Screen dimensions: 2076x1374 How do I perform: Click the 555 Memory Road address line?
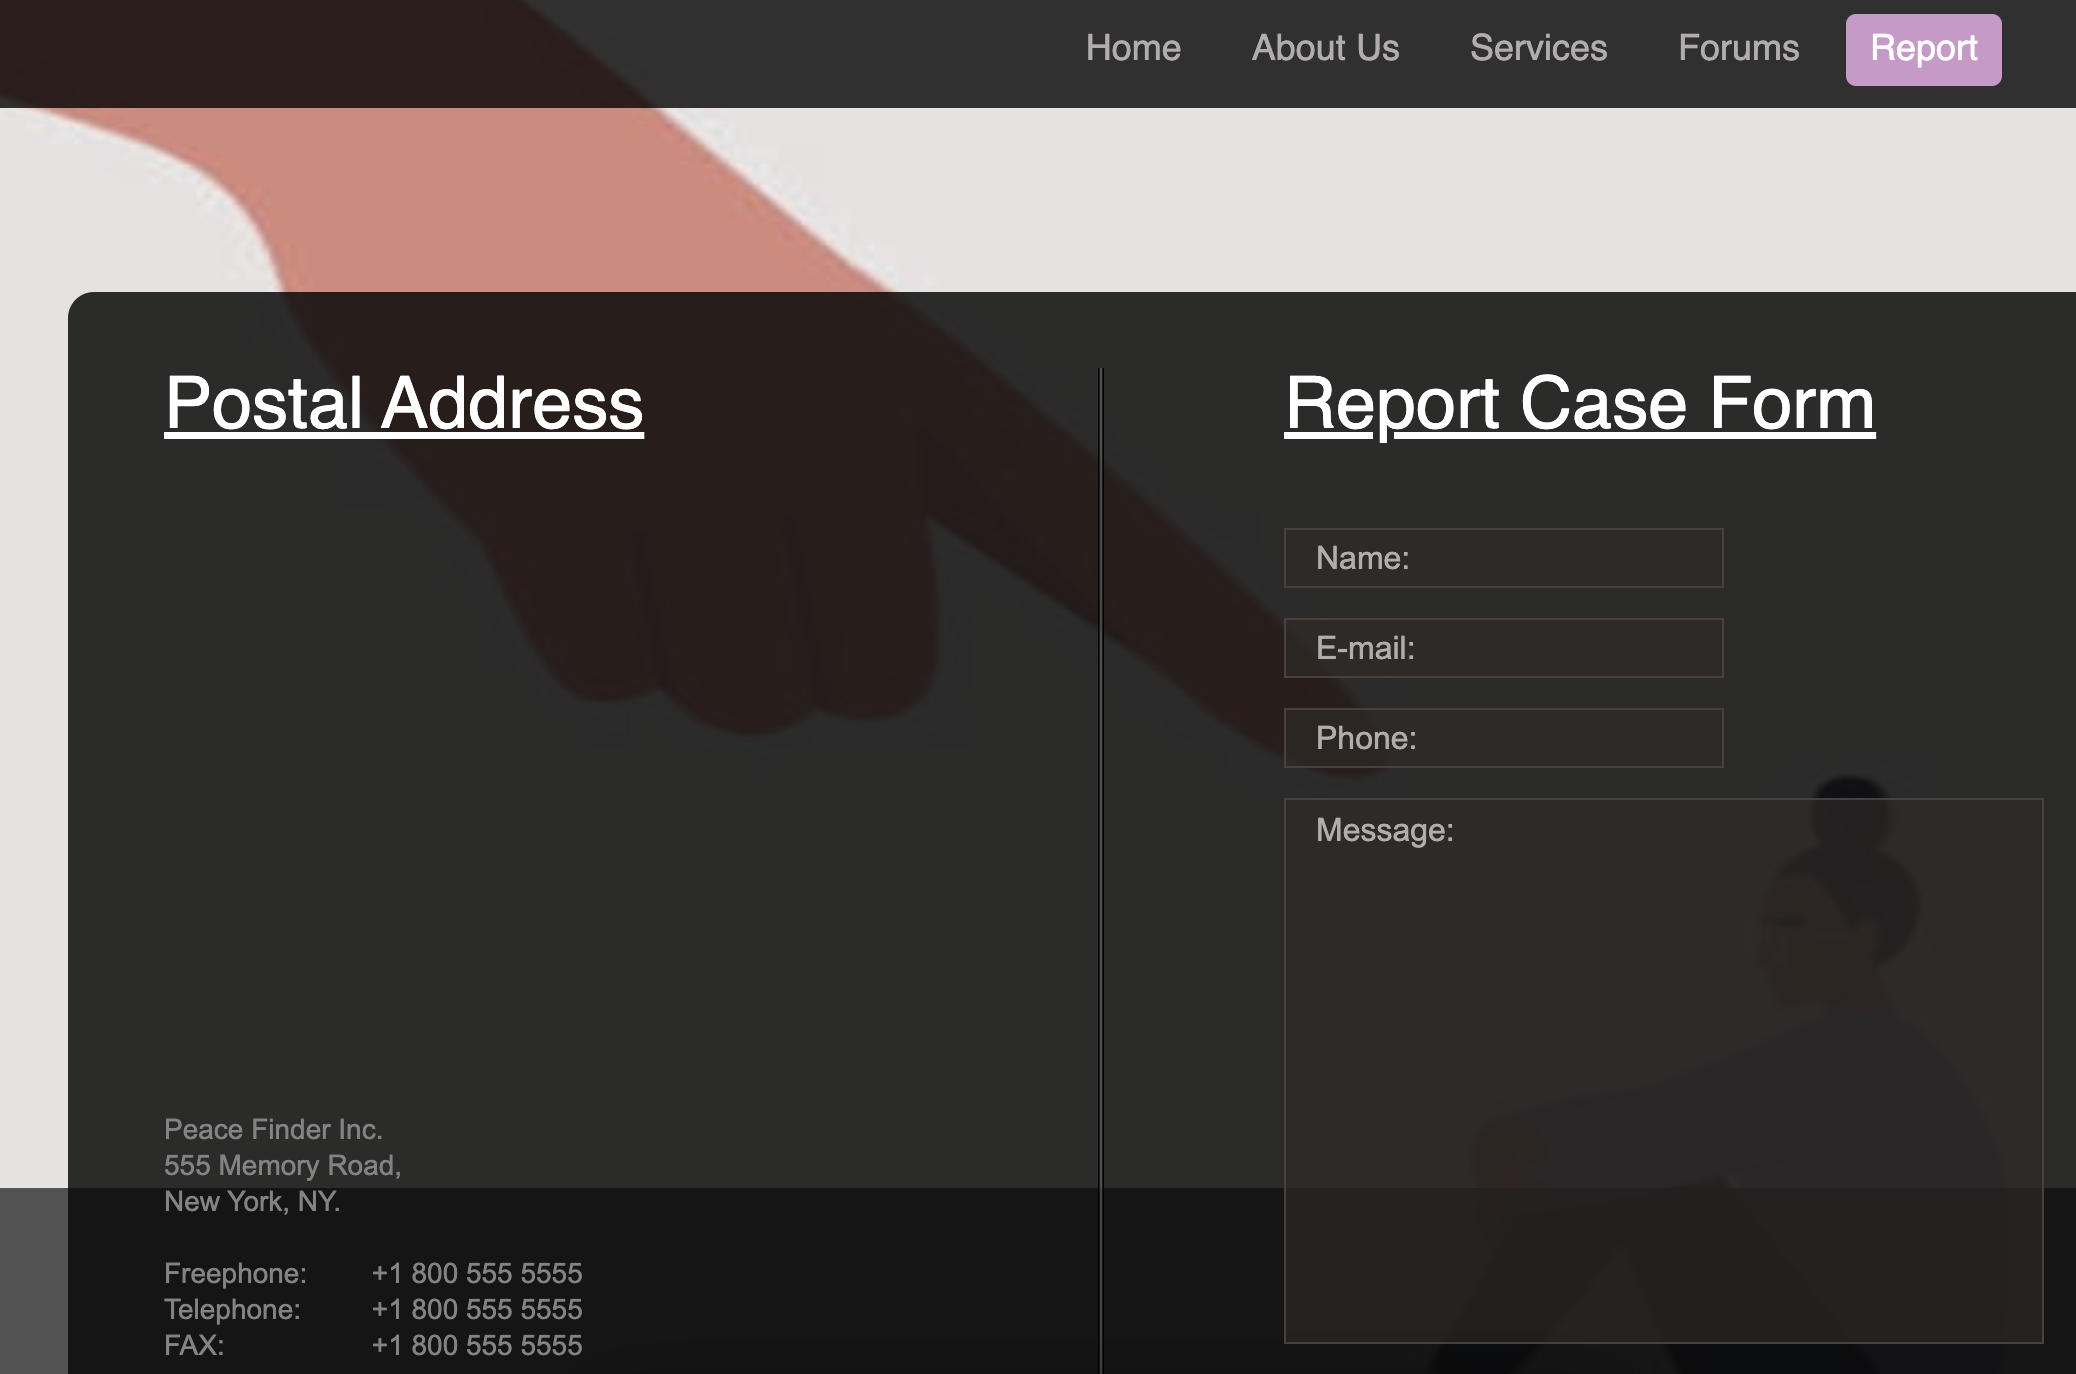point(282,1165)
